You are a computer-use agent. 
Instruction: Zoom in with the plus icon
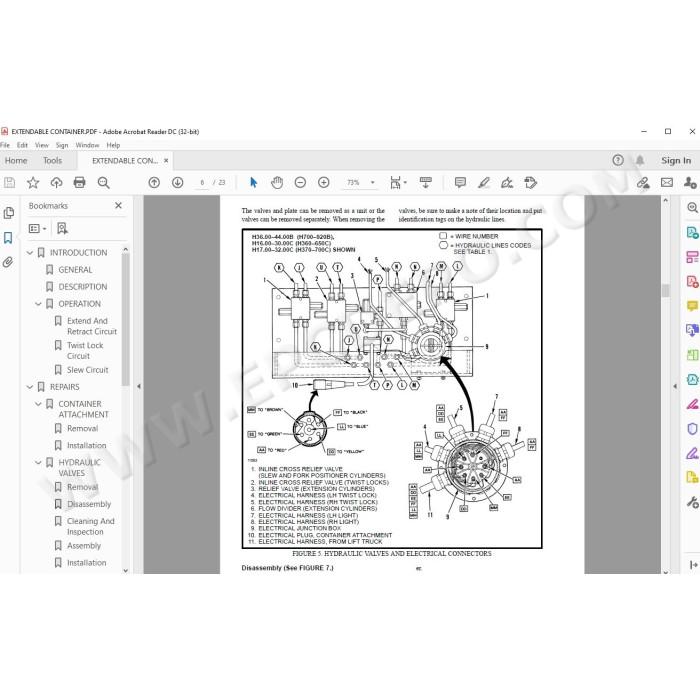pos(324,183)
